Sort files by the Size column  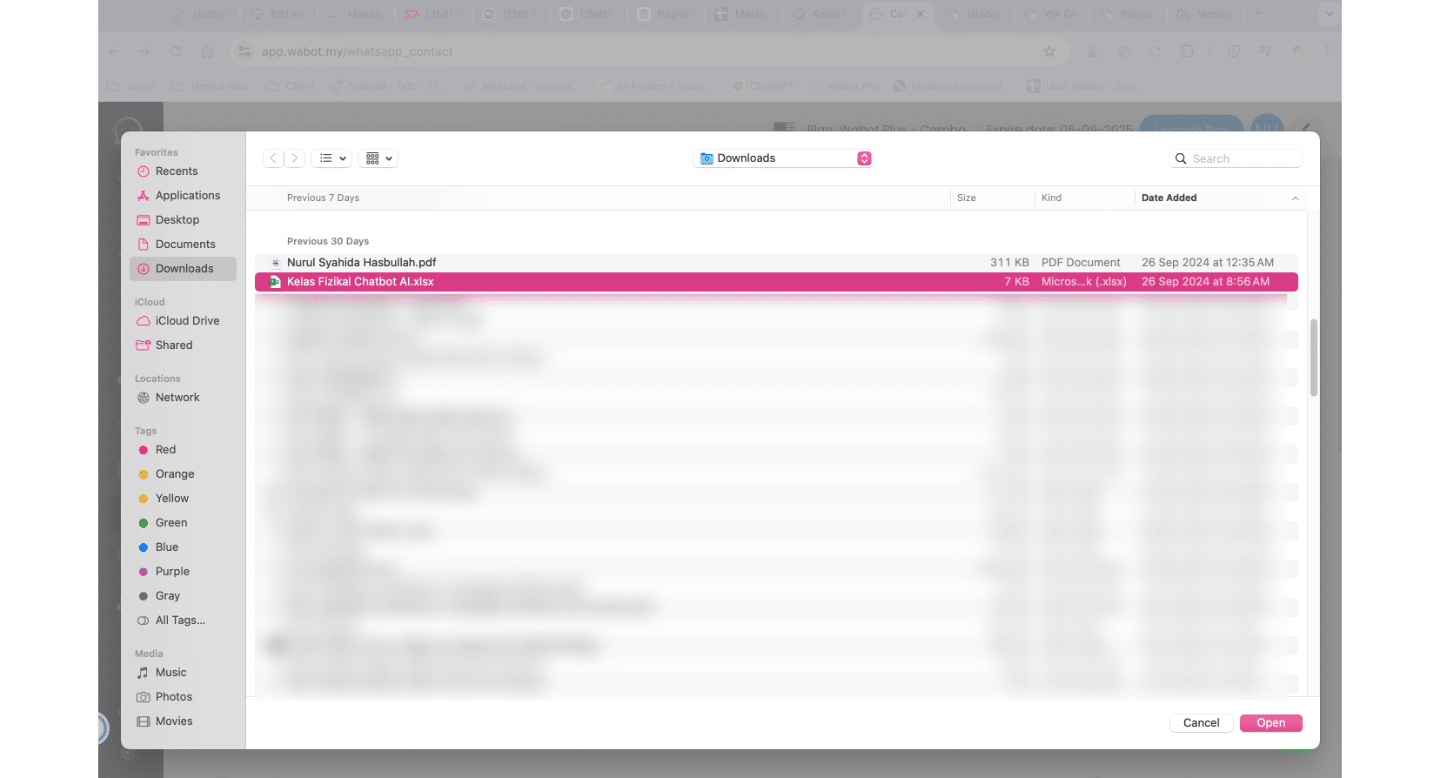point(992,198)
